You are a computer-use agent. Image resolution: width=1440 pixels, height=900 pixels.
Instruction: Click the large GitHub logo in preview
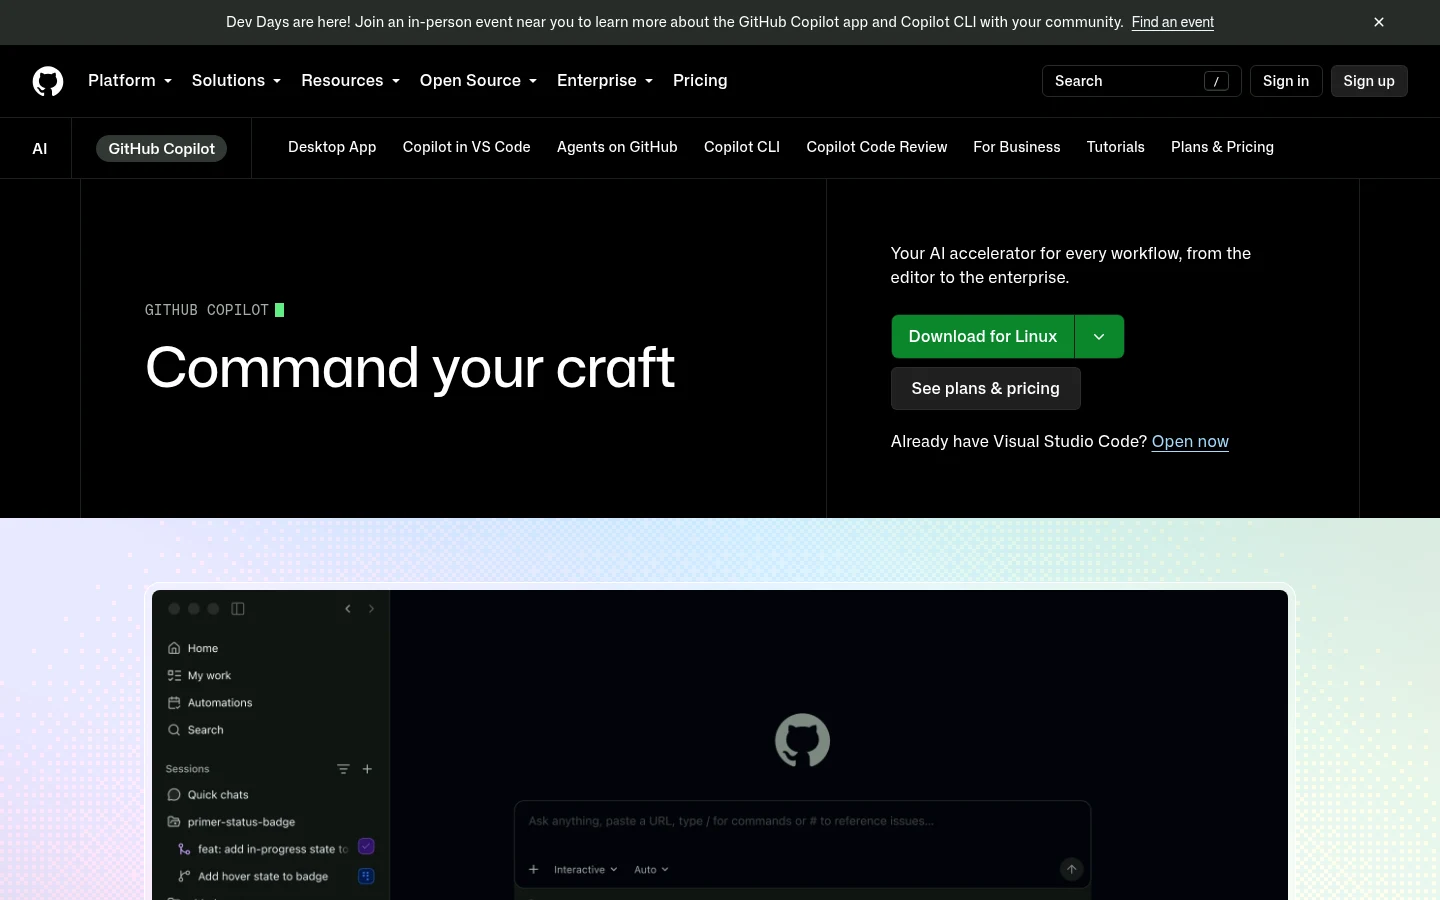(x=802, y=741)
